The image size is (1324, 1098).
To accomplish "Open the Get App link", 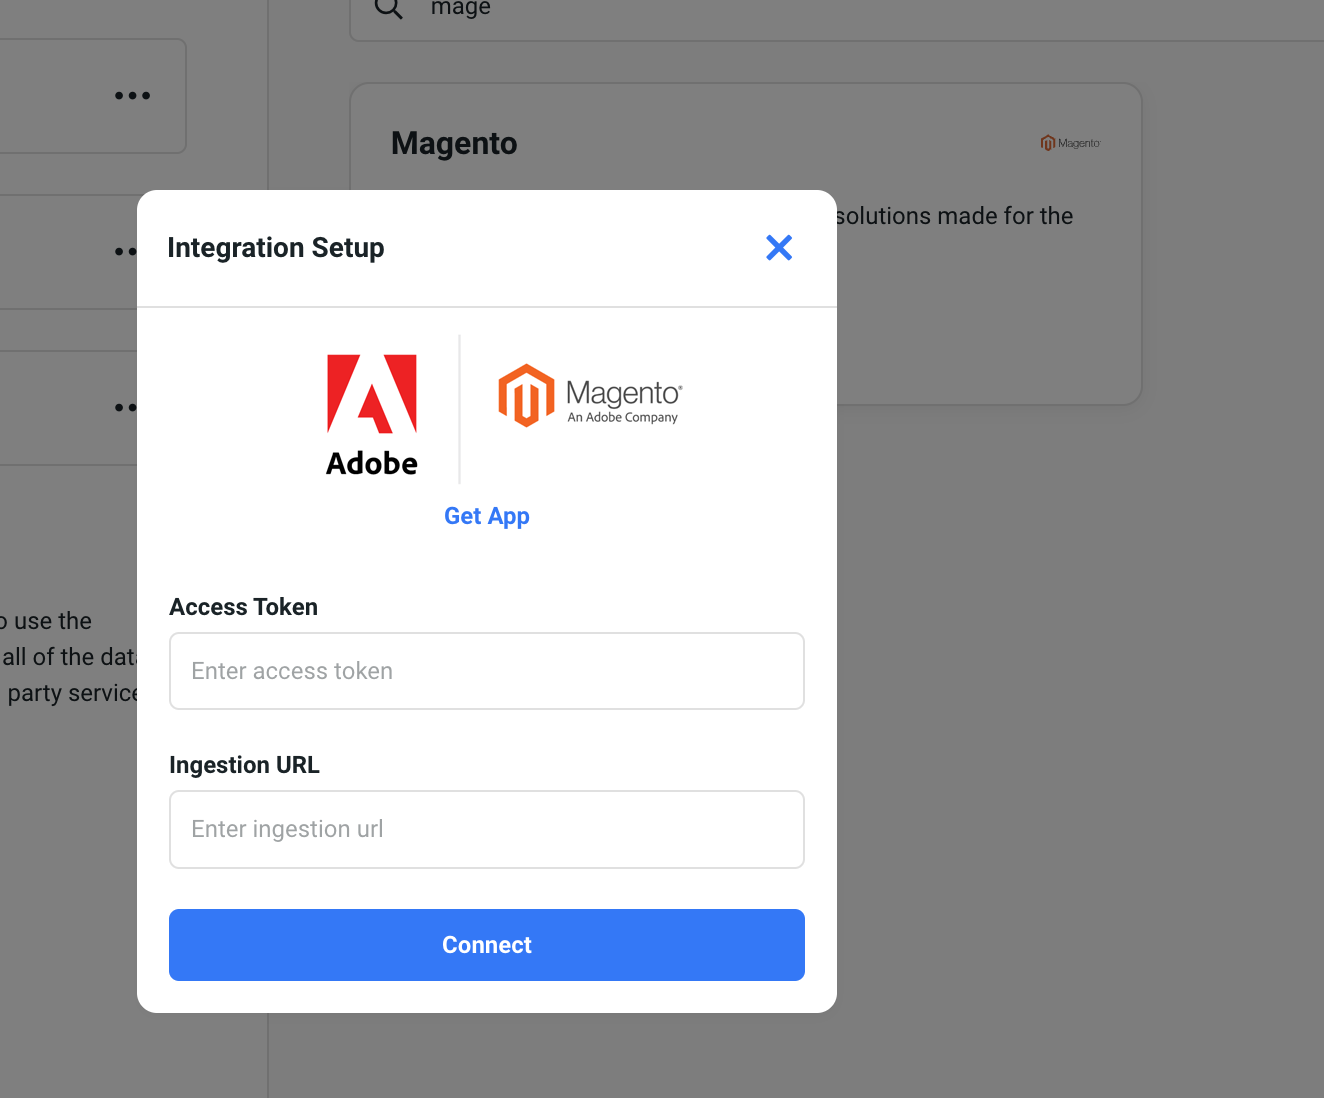I will click(x=487, y=516).
